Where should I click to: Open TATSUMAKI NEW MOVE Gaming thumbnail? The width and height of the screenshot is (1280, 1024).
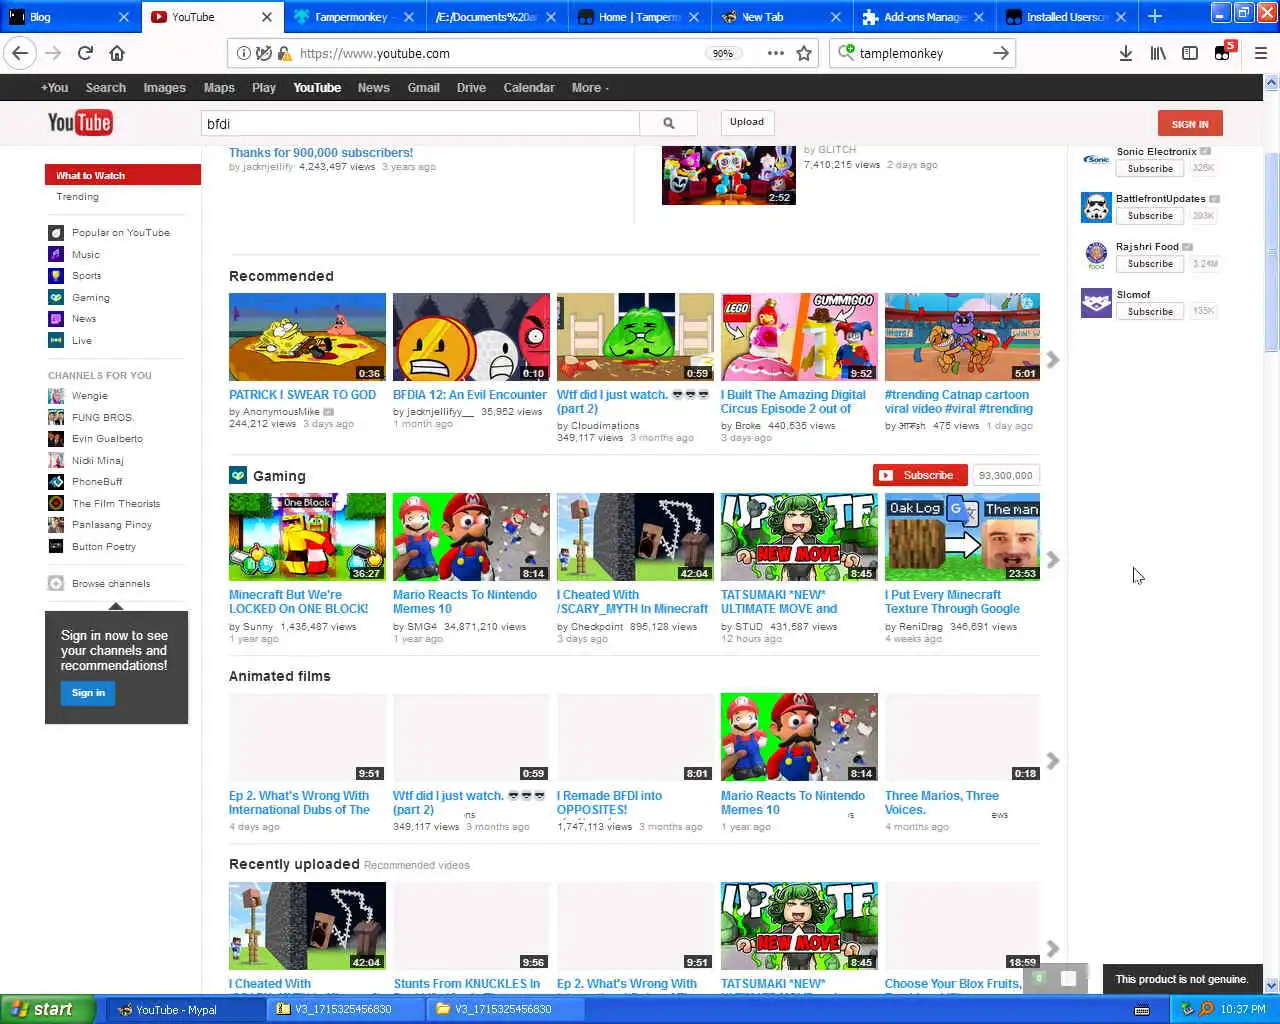(799, 537)
